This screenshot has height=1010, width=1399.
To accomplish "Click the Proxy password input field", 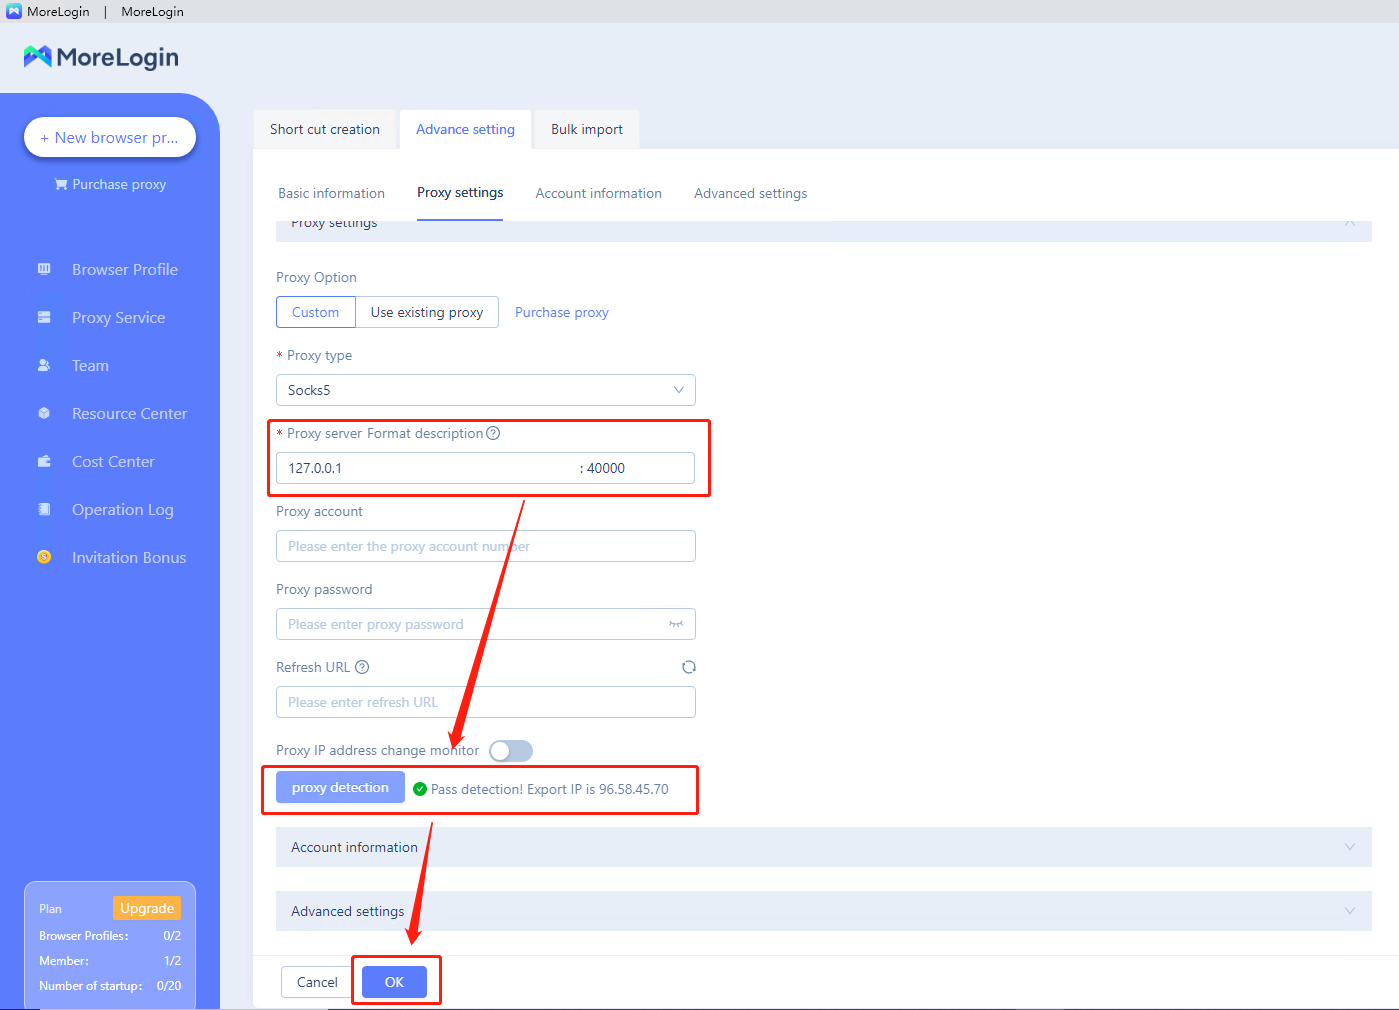I will coord(486,624).
